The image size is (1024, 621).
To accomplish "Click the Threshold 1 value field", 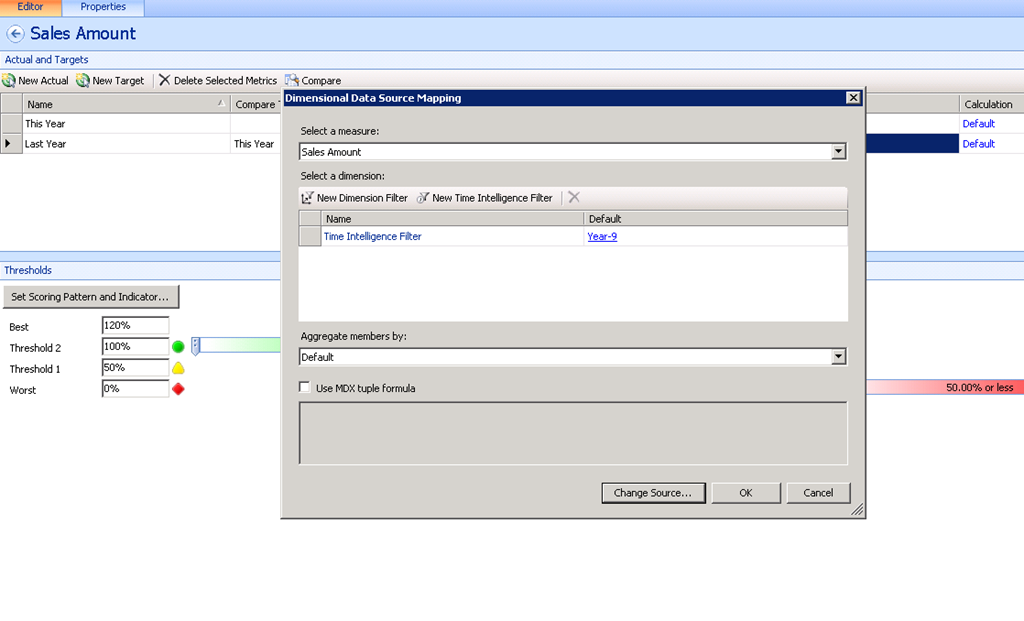I will click(135, 368).
